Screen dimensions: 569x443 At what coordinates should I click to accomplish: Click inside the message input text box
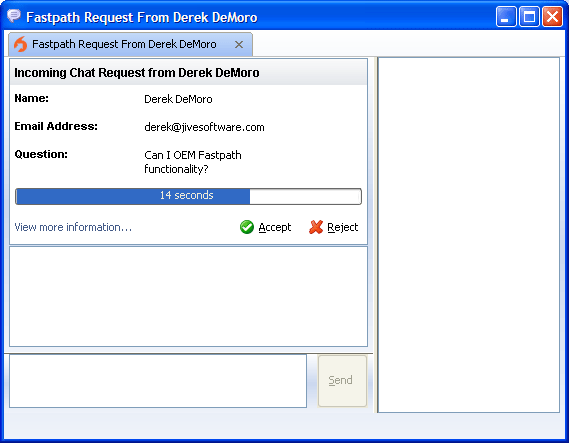click(158, 381)
